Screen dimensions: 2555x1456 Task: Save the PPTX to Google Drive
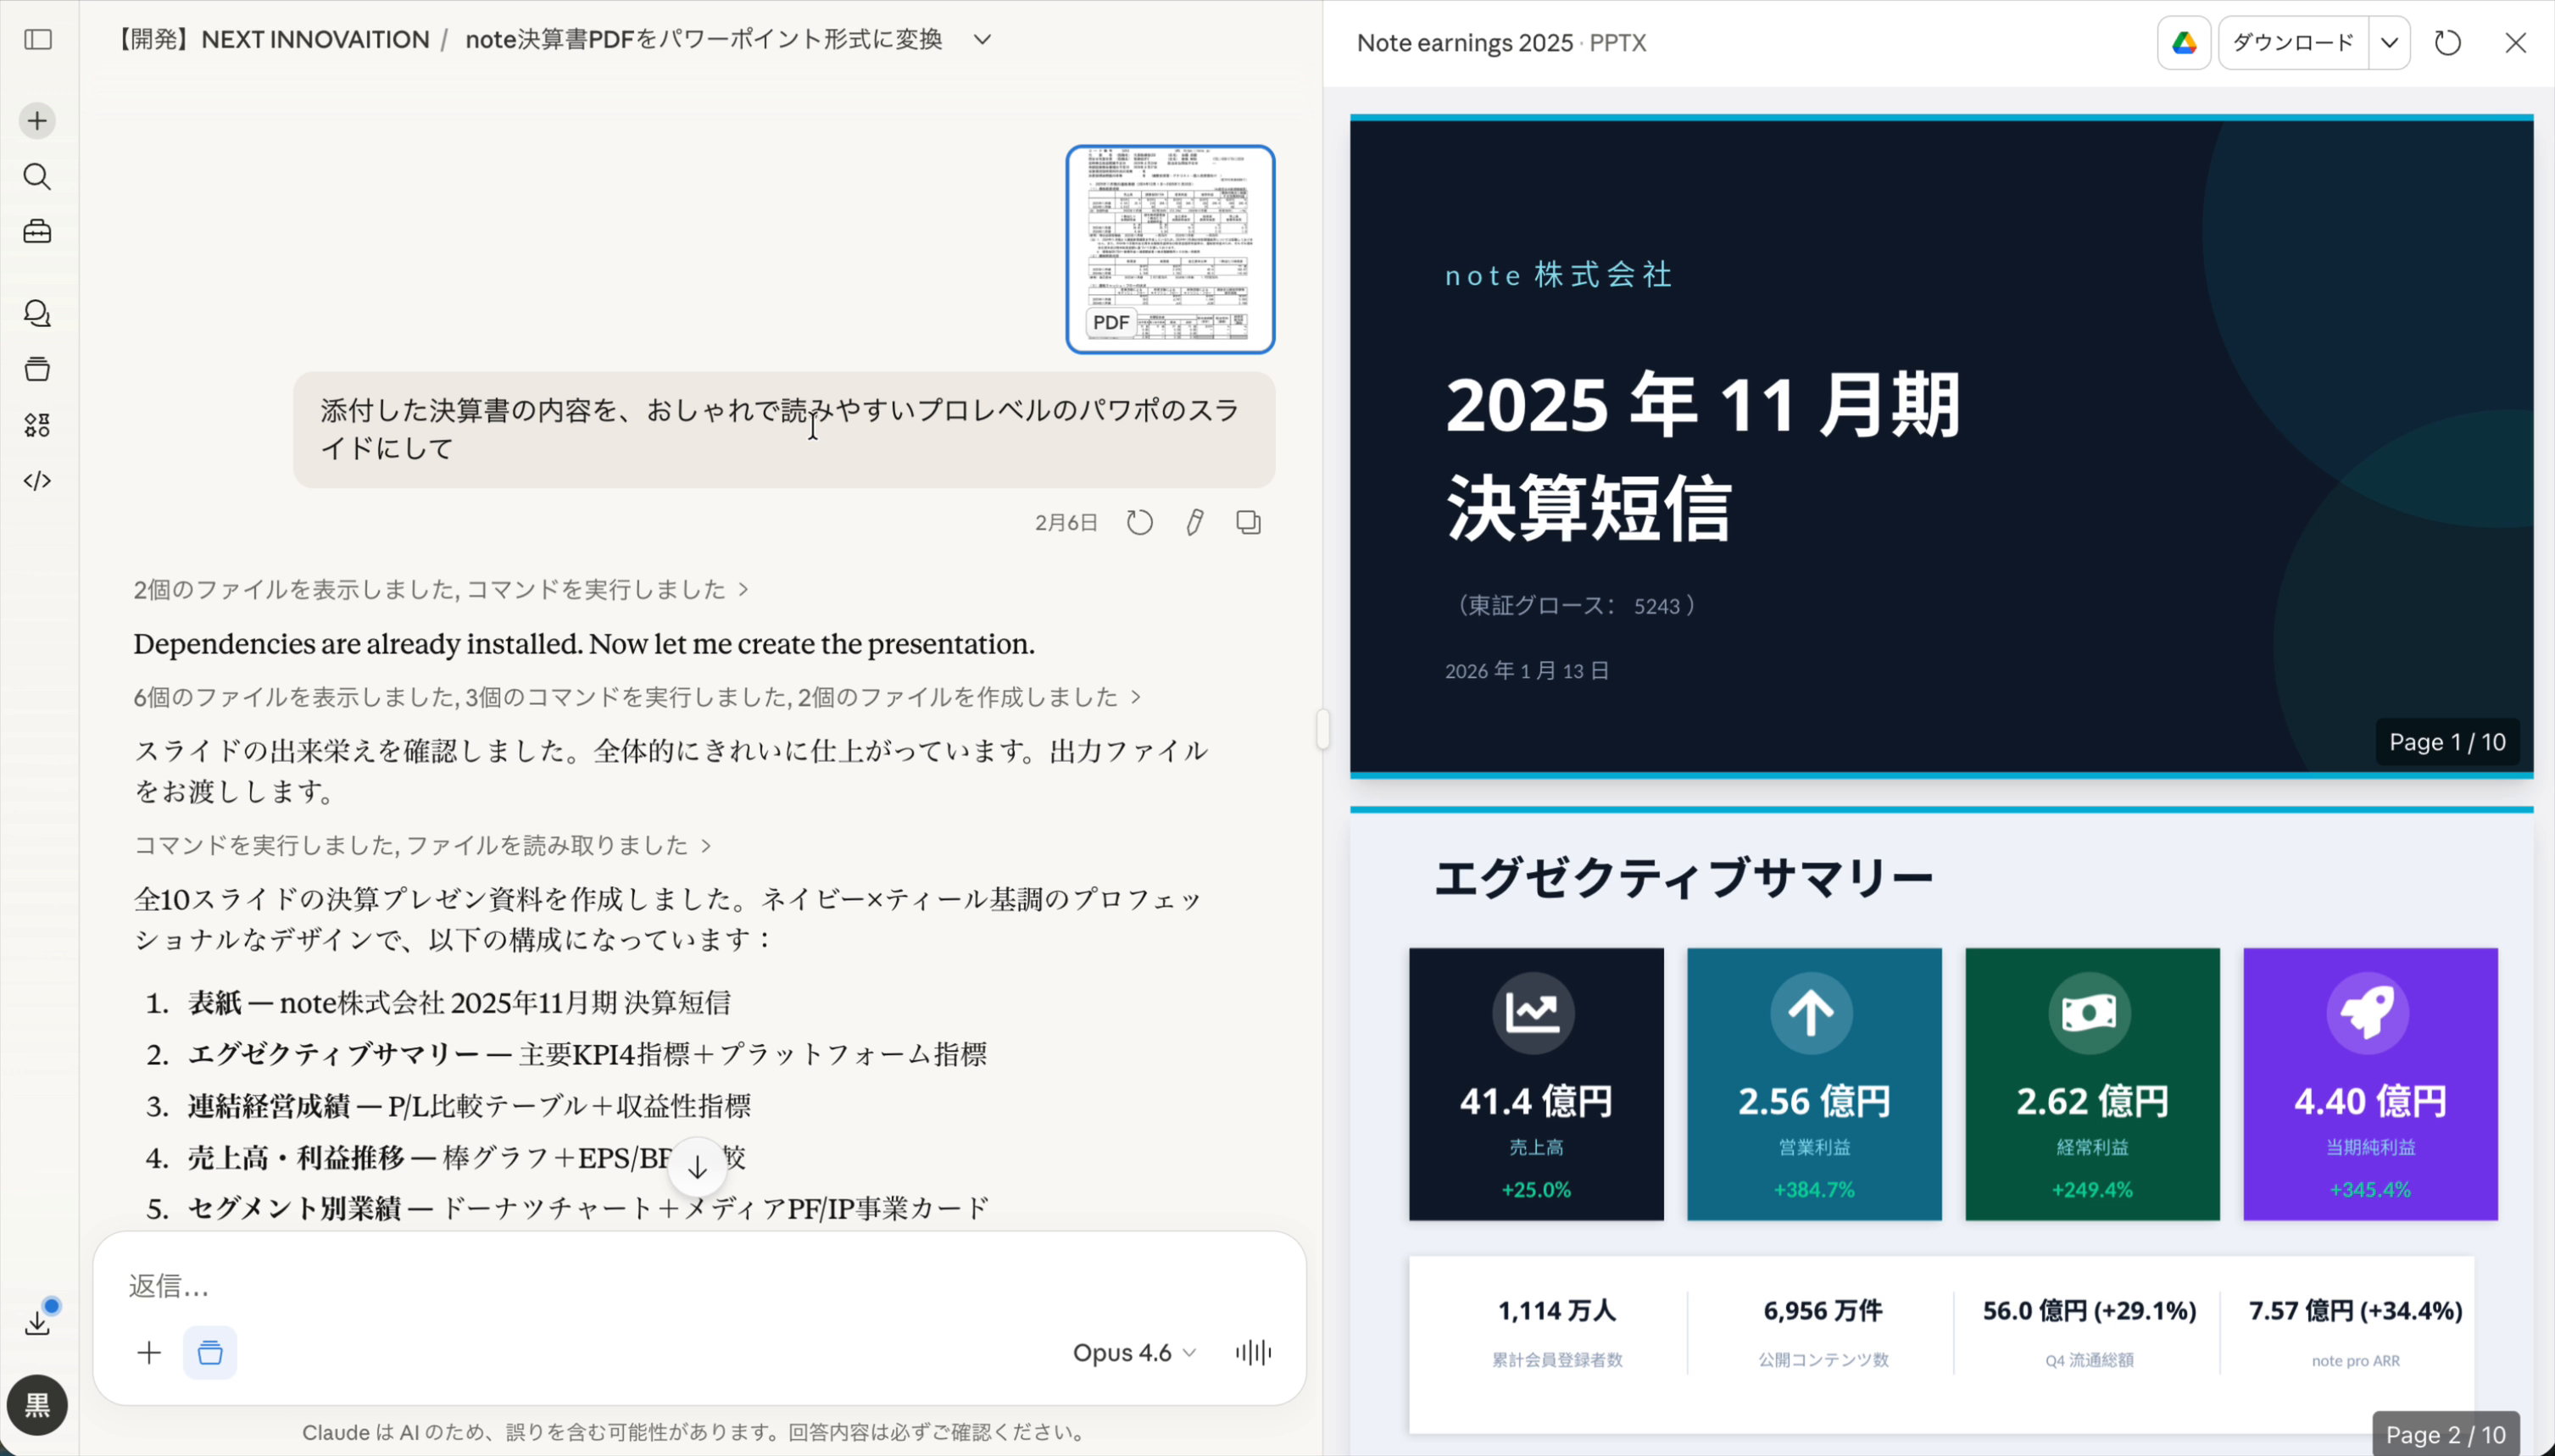tap(2182, 42)
